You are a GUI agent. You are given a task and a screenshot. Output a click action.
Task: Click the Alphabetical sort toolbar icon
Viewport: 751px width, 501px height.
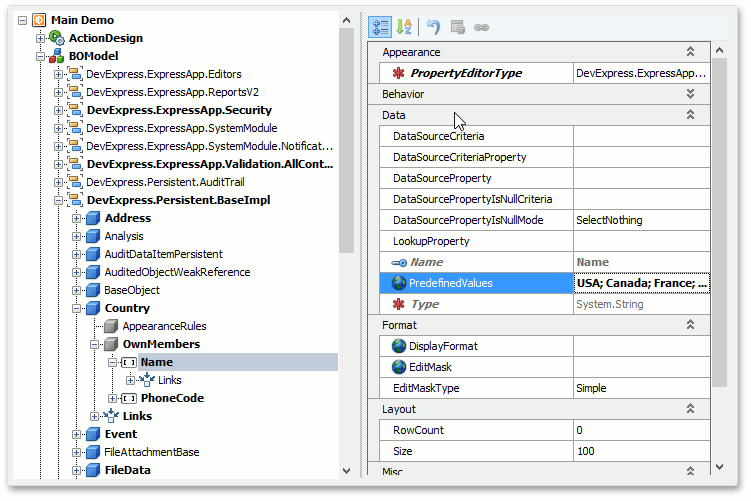tap(404, 27)
